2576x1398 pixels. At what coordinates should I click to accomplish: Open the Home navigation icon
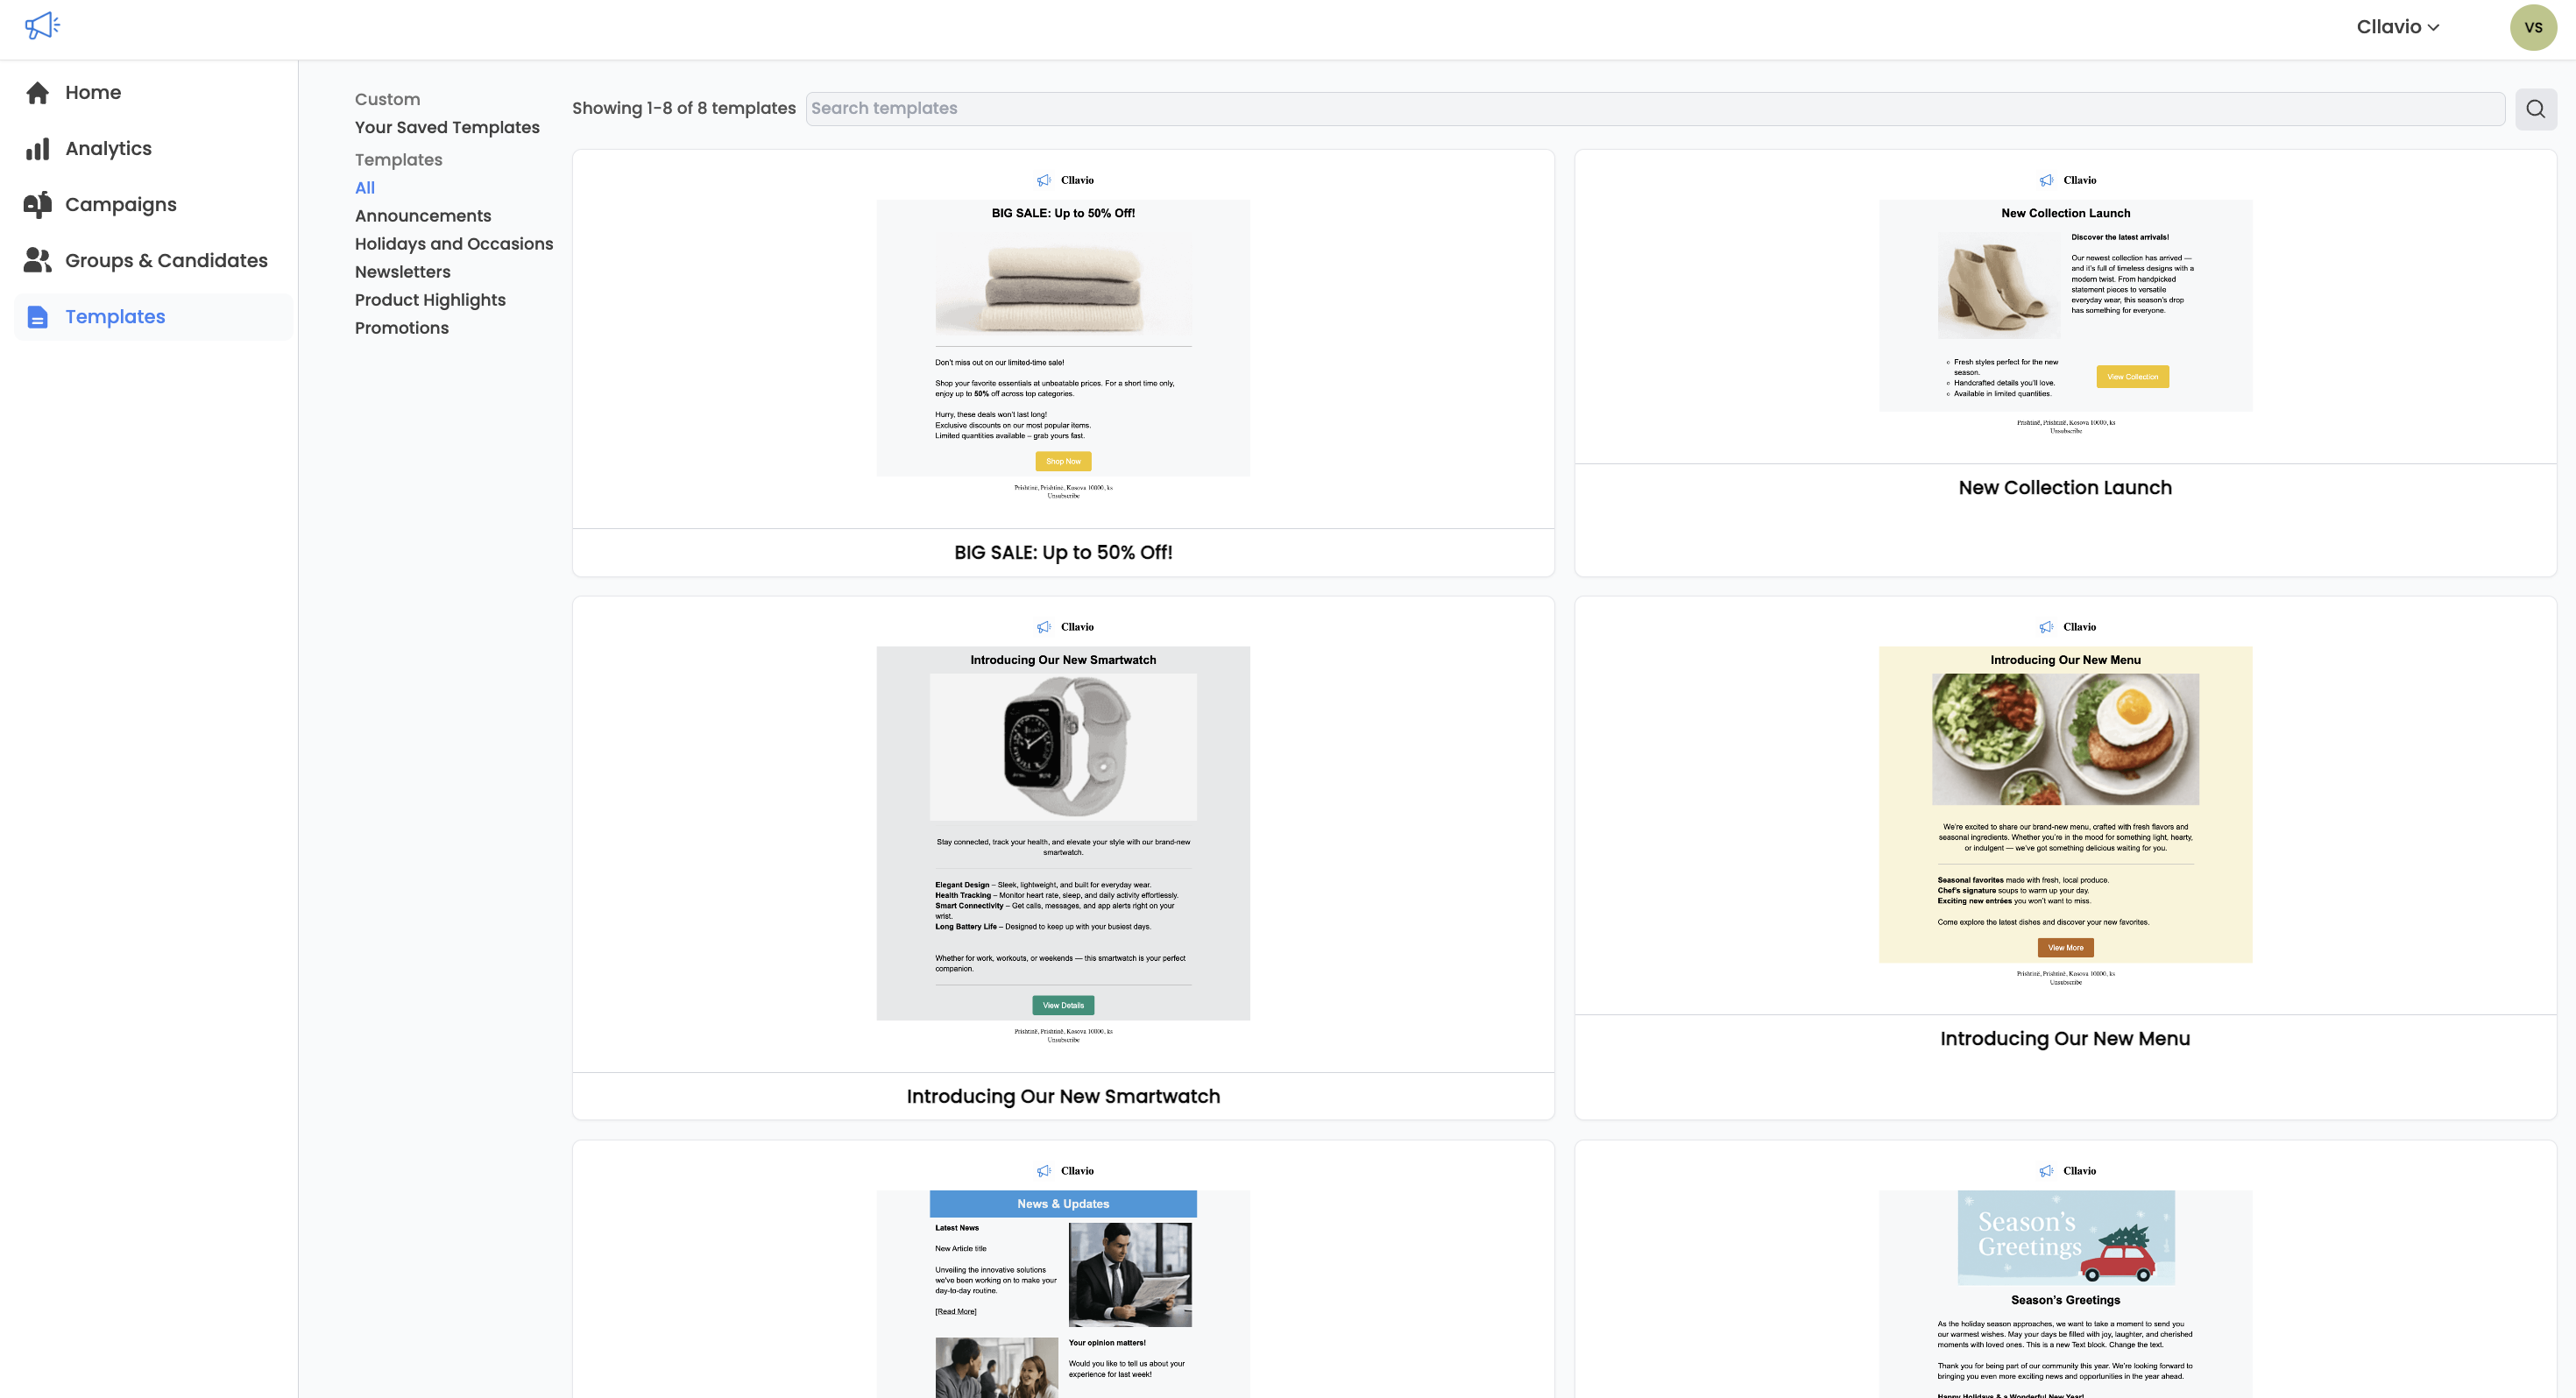tap(37, 92)
